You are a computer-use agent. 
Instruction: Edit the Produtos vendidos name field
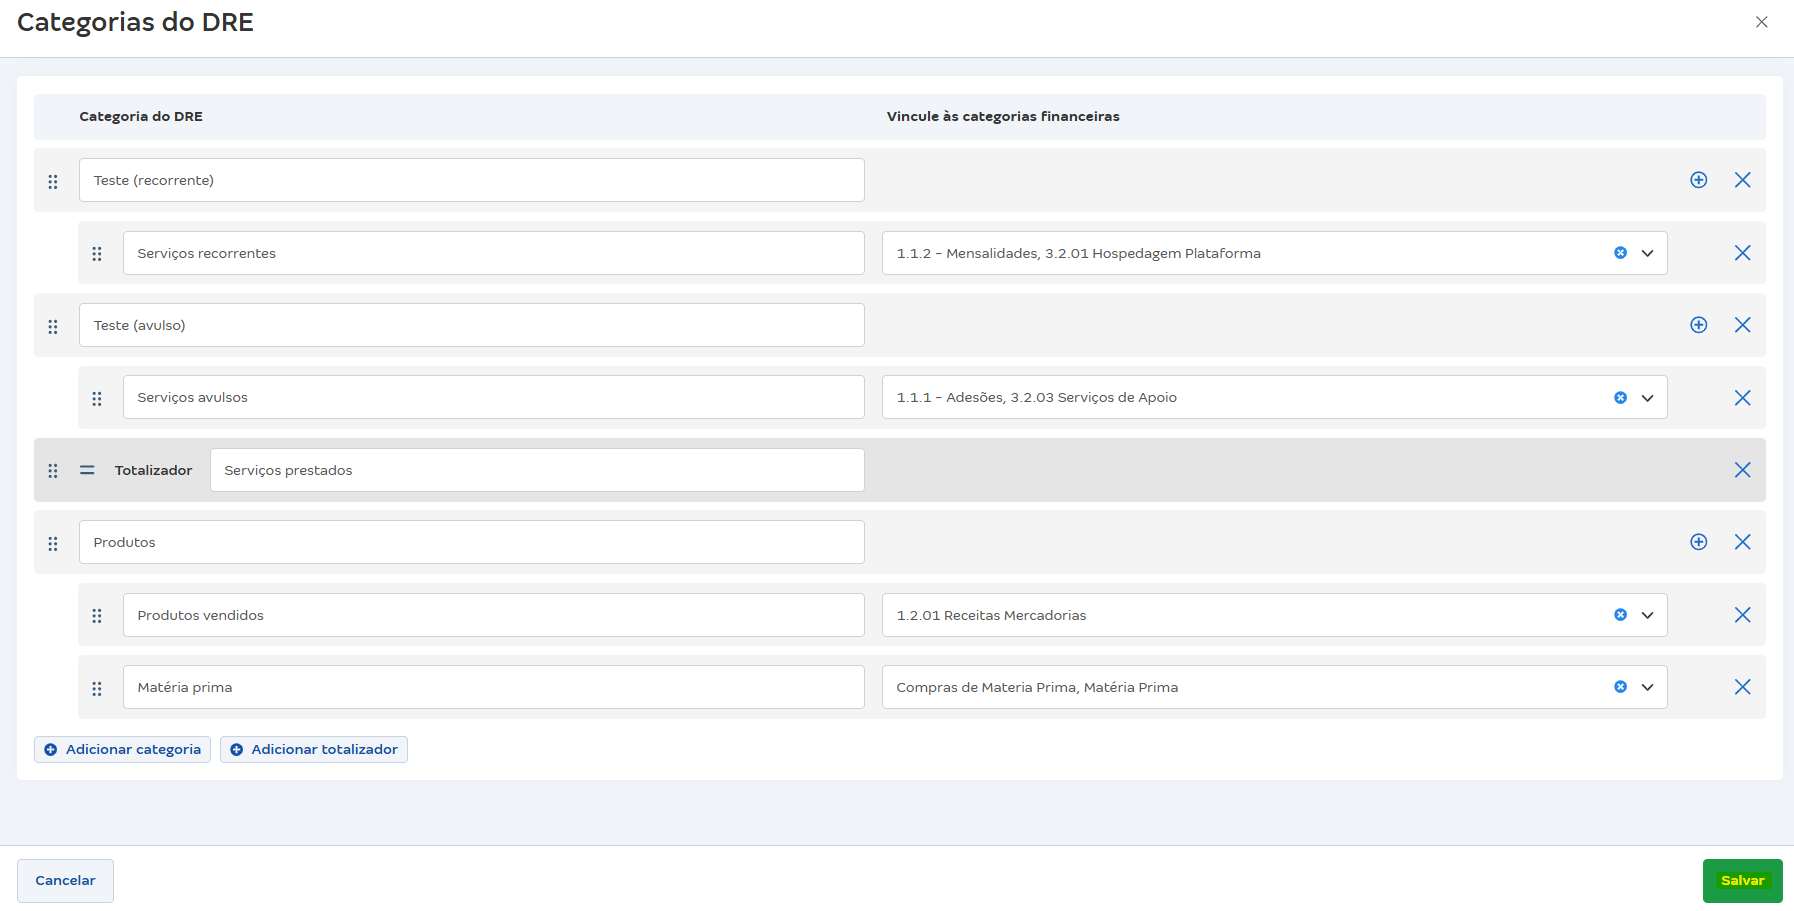(x=494, y=615)
